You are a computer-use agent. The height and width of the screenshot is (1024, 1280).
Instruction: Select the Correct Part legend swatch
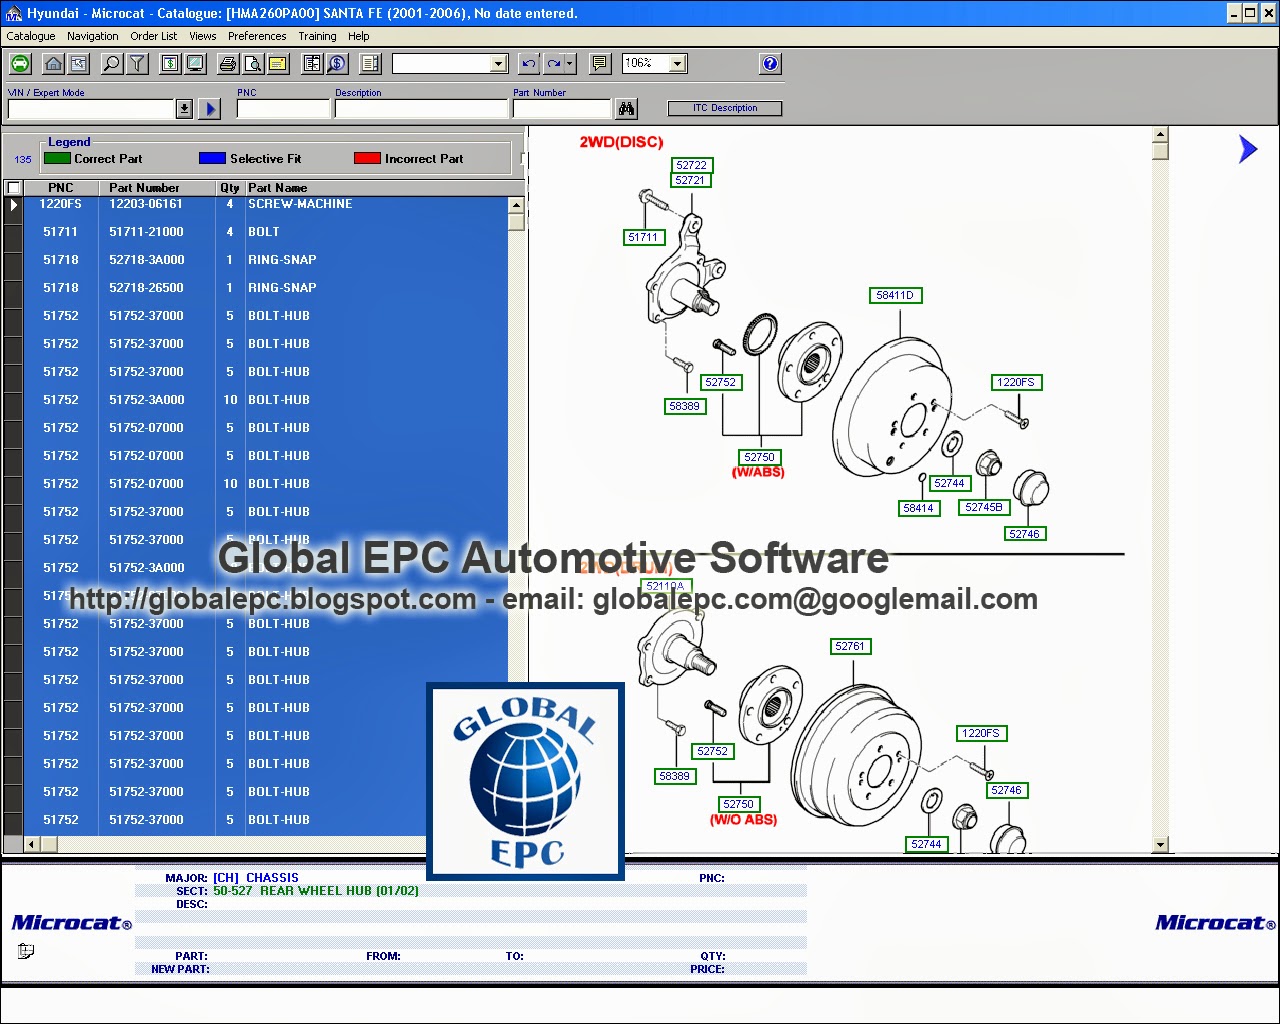point(57,158)
